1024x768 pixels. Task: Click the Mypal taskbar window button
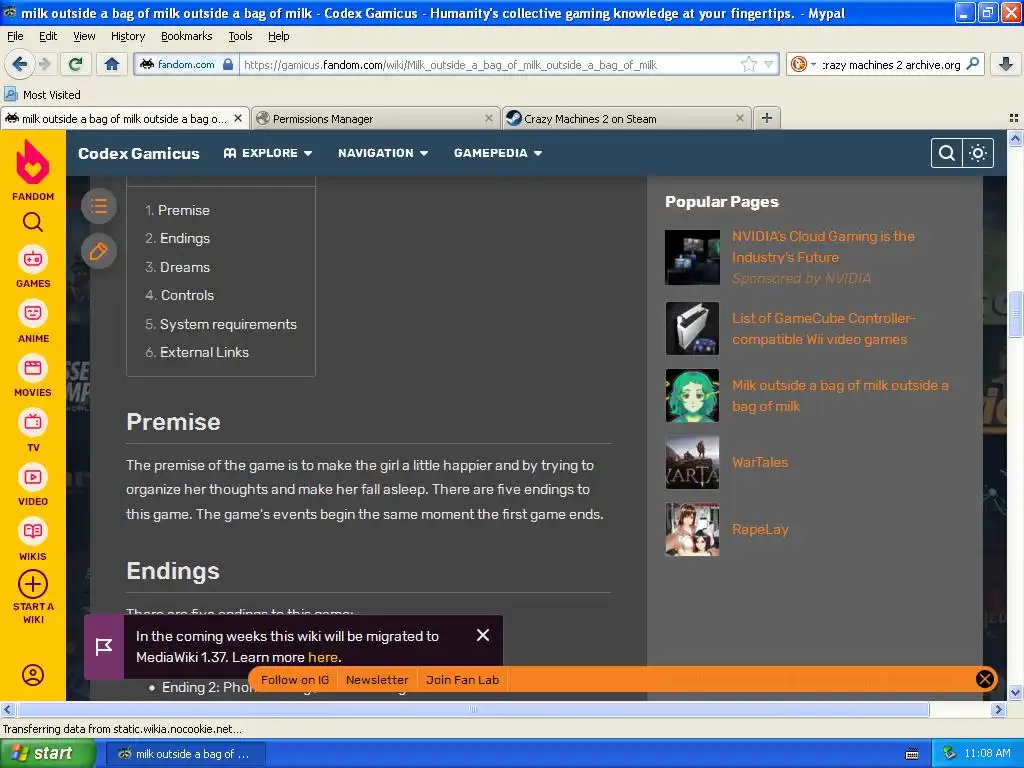click(186, 754)
